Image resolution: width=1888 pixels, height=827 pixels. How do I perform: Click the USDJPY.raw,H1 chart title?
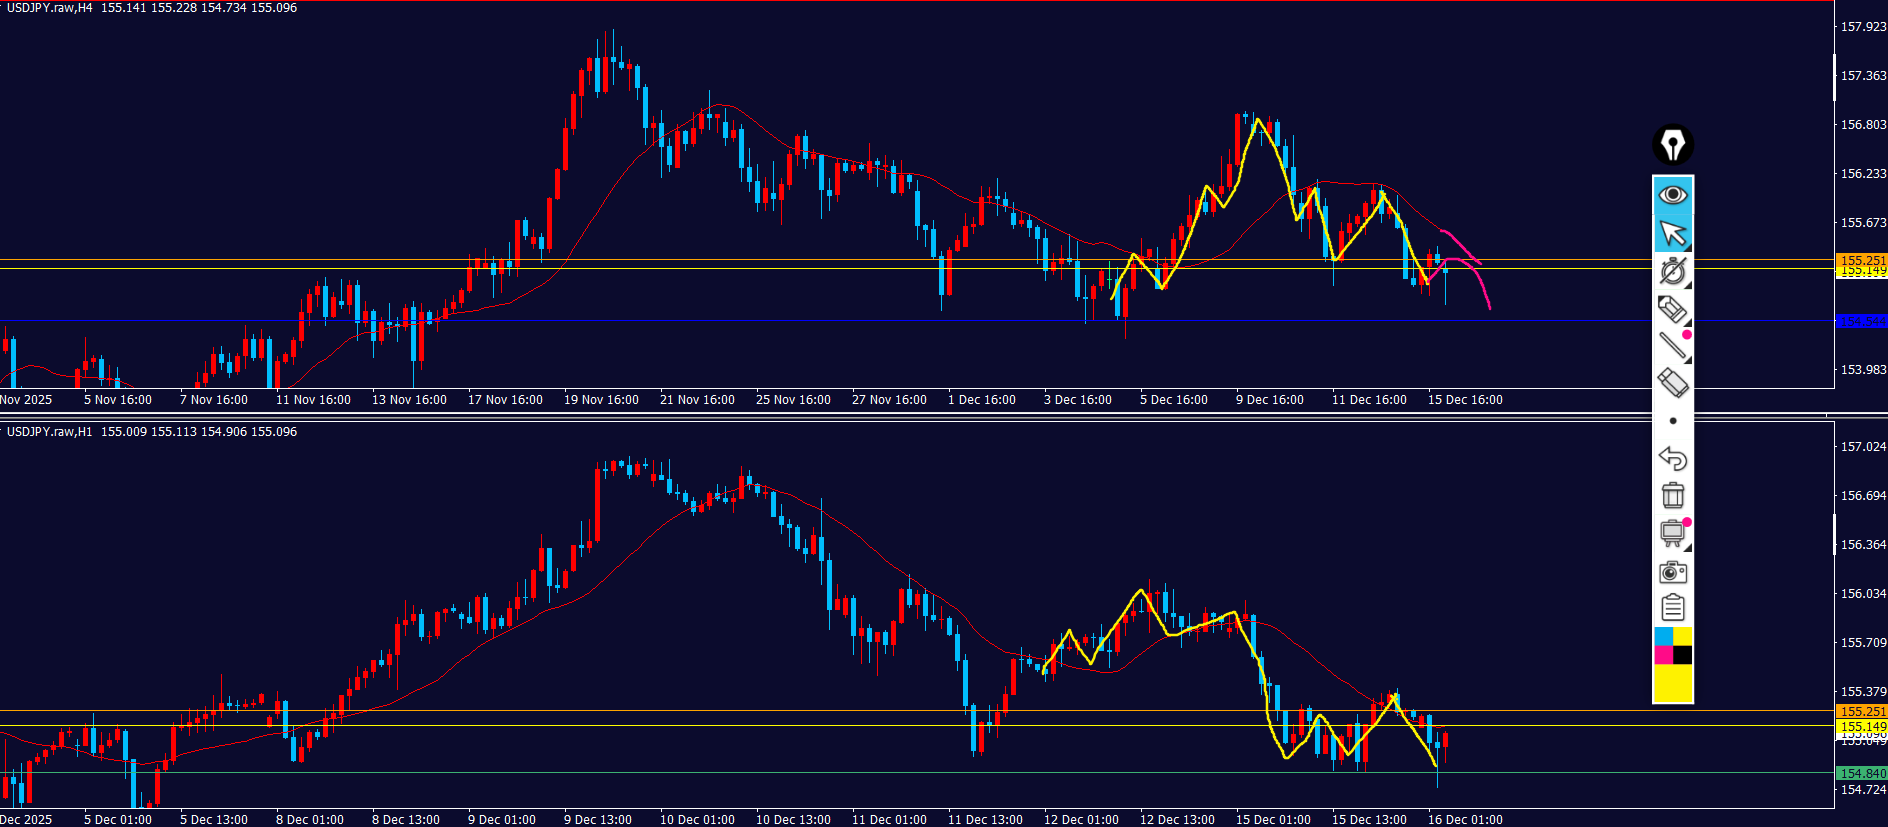point(50,432)
